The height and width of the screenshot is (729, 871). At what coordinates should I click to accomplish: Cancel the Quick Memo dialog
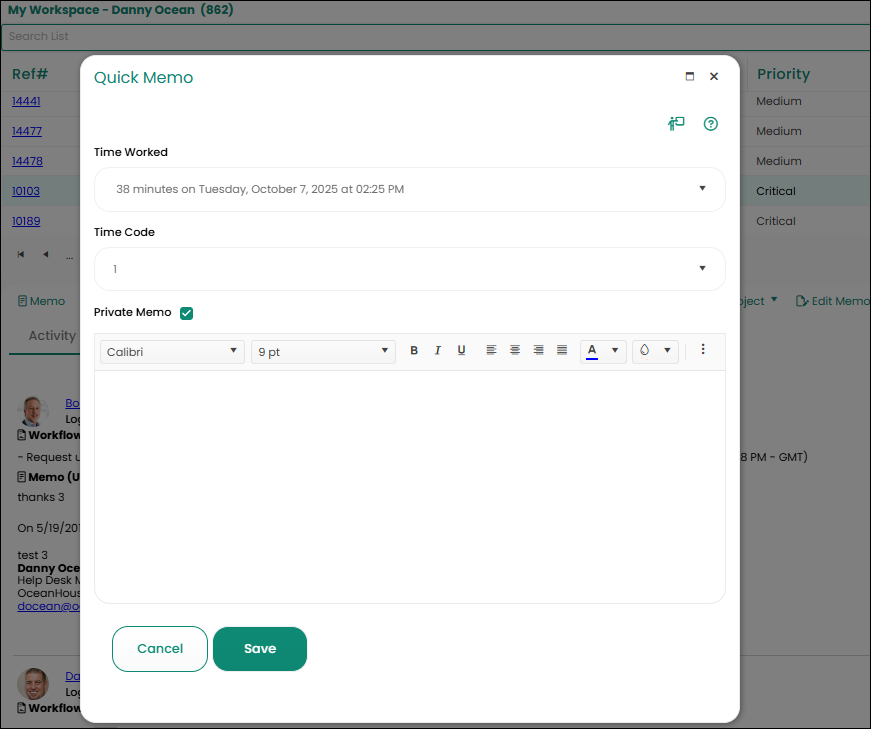pos(160,649)
